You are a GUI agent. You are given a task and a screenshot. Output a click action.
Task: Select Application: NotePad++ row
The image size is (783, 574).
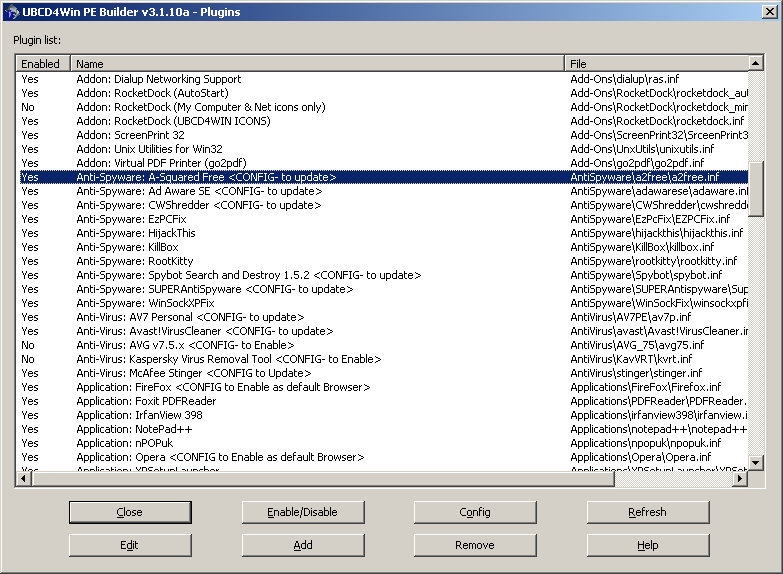tap(384, 429)
